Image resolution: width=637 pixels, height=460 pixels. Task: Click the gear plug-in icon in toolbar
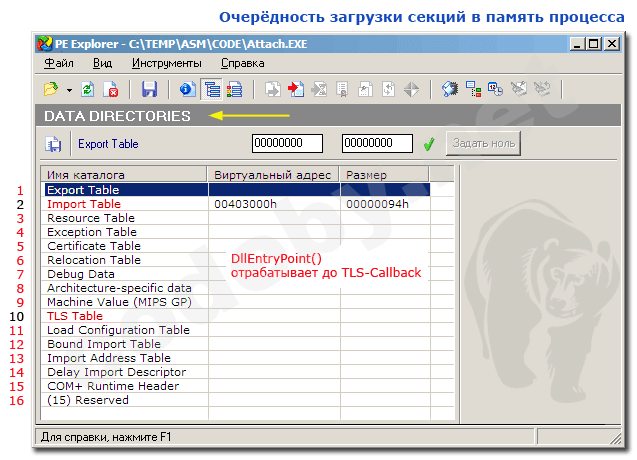pos(450,89)
